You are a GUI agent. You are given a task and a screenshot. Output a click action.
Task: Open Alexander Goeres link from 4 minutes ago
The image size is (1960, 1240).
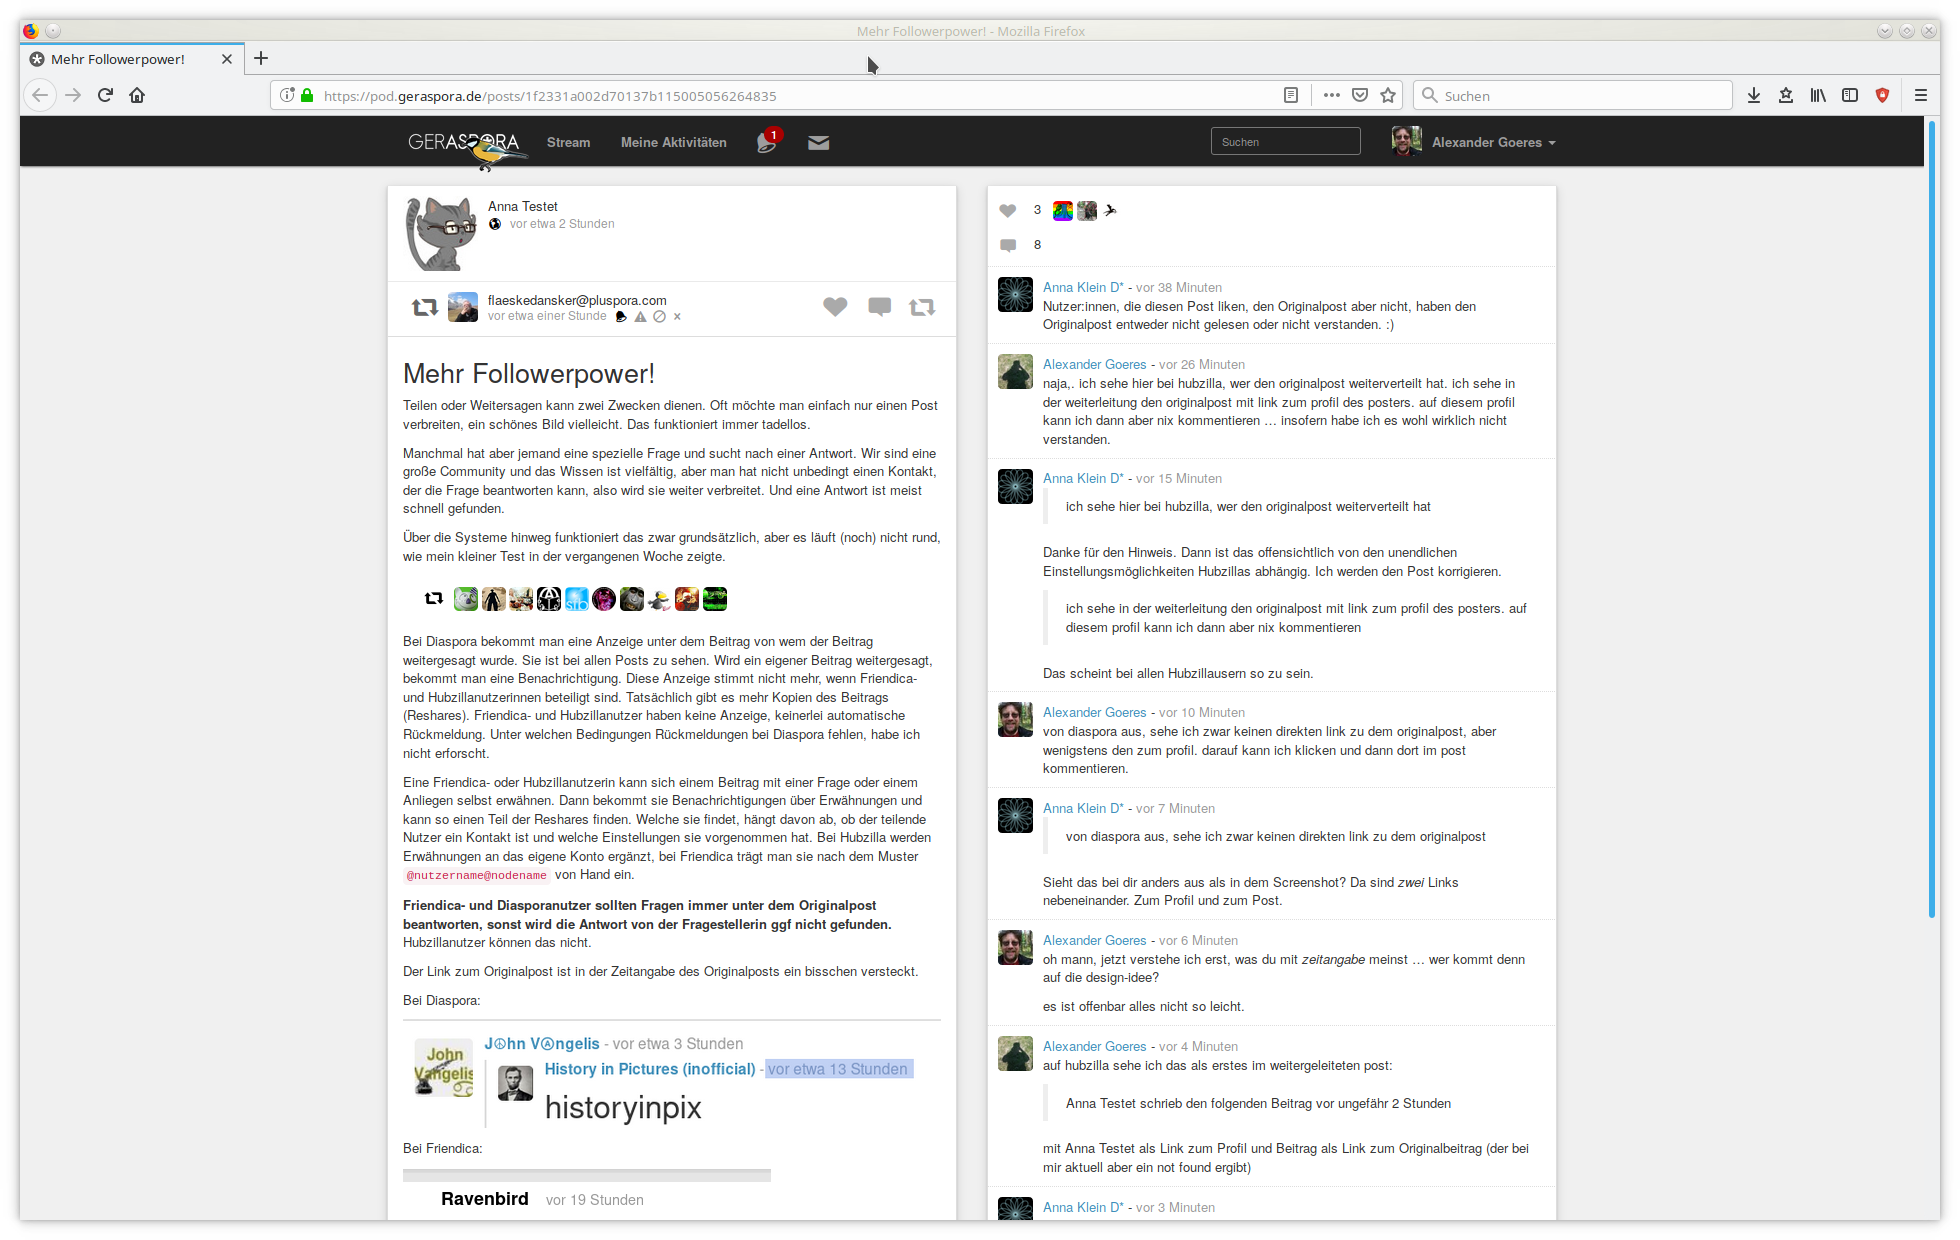click(x=1095, y=1046)
